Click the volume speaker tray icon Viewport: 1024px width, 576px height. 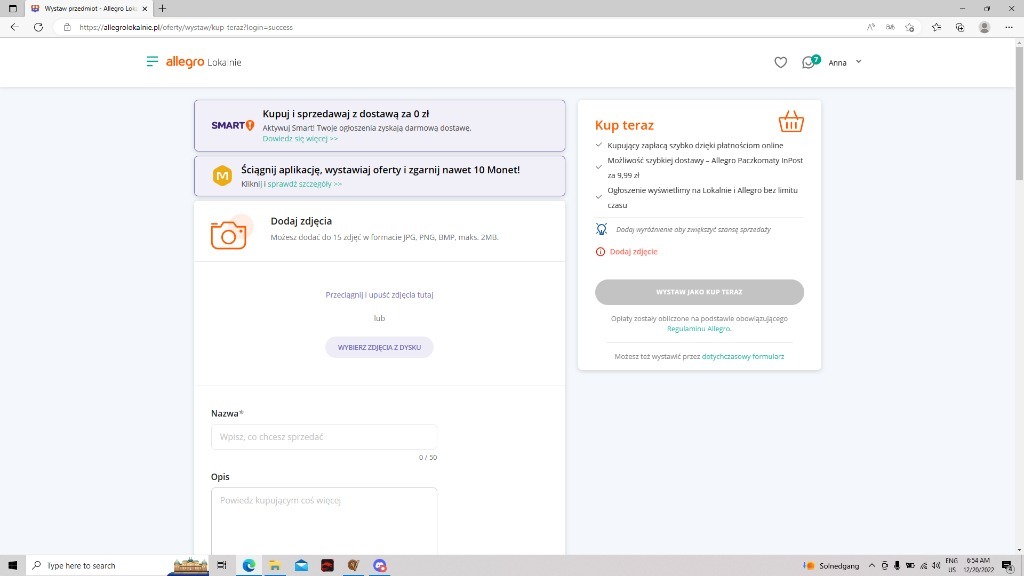point(936,566)
